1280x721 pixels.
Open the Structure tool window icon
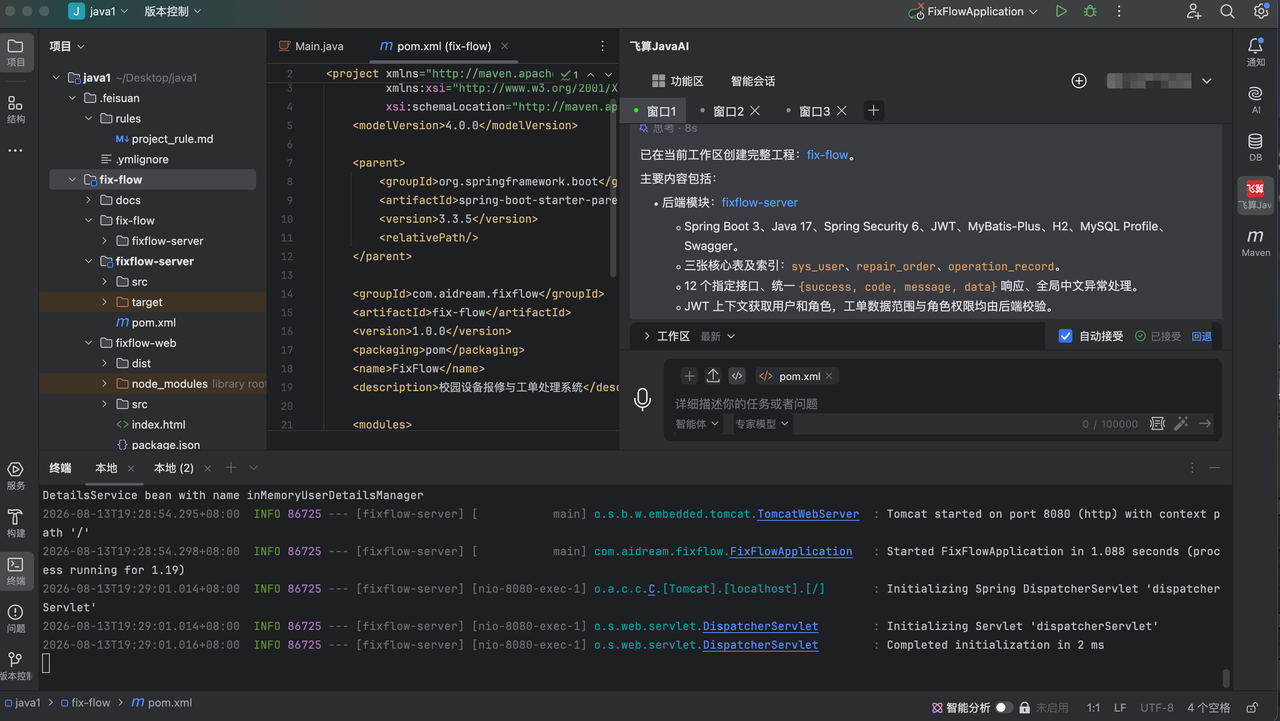click(x=15, y=108)
